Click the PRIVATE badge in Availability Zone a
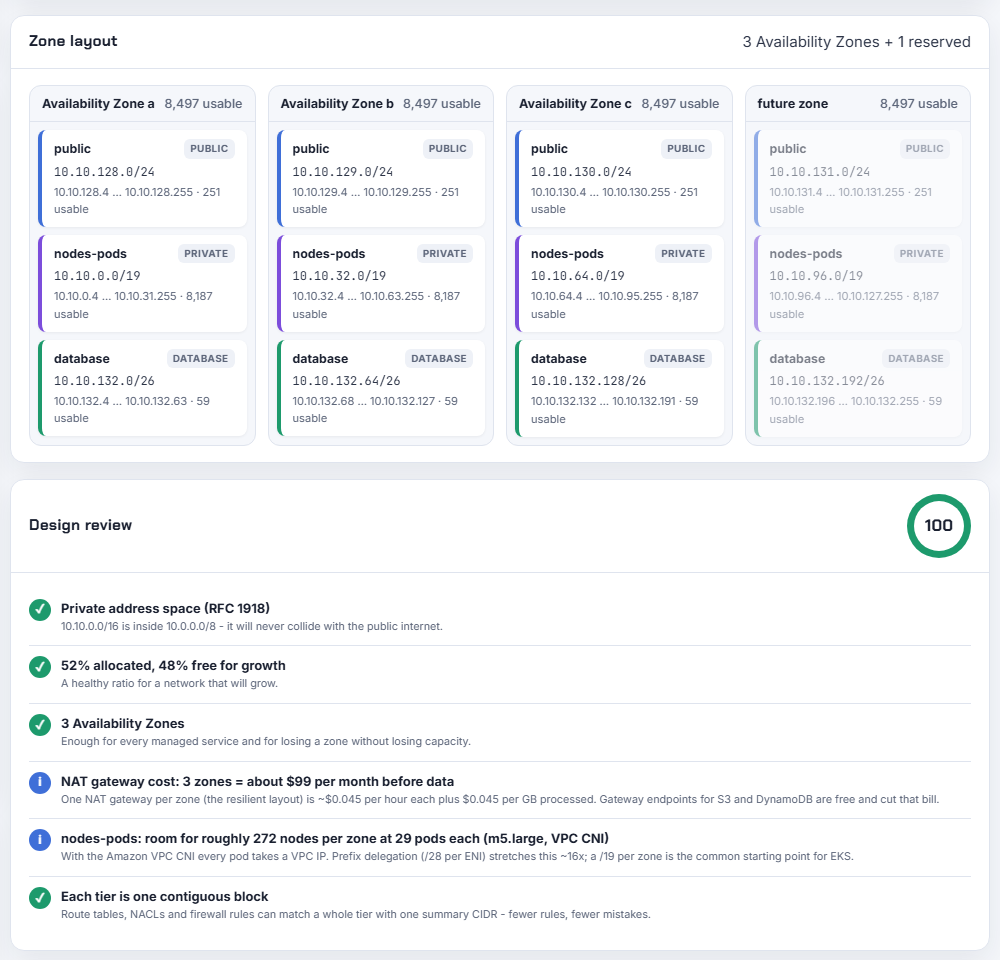 (x=206, y=253)
